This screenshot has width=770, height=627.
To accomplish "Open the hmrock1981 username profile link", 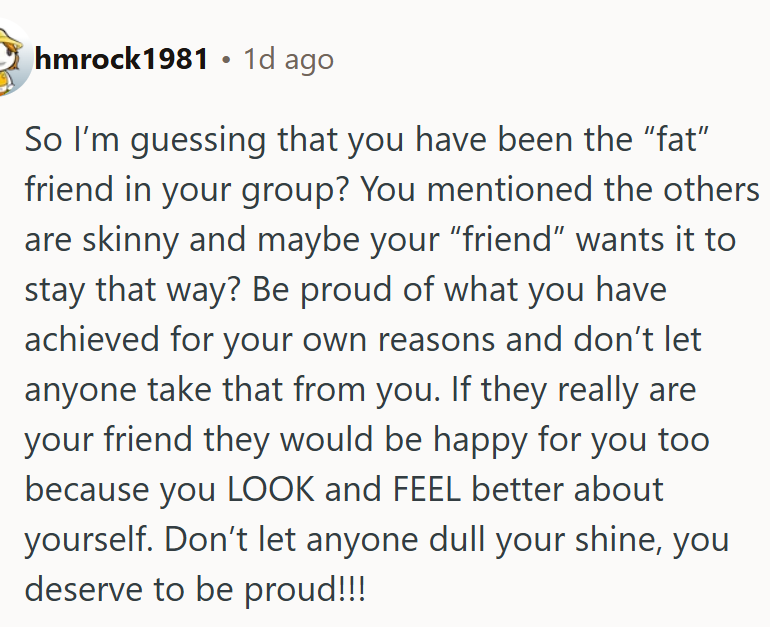I will [x=121, y=58].
